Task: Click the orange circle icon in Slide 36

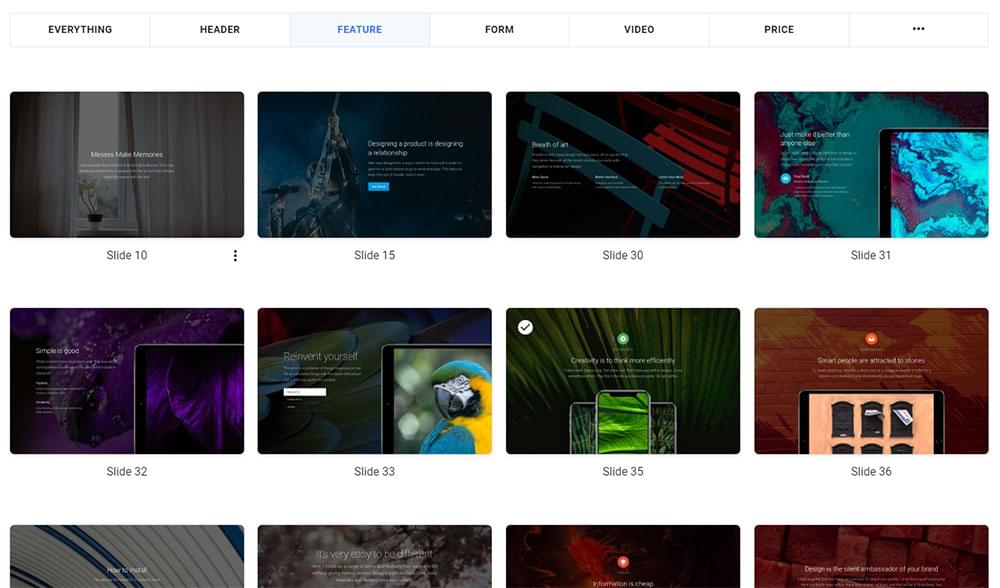Action: (871, 339)
